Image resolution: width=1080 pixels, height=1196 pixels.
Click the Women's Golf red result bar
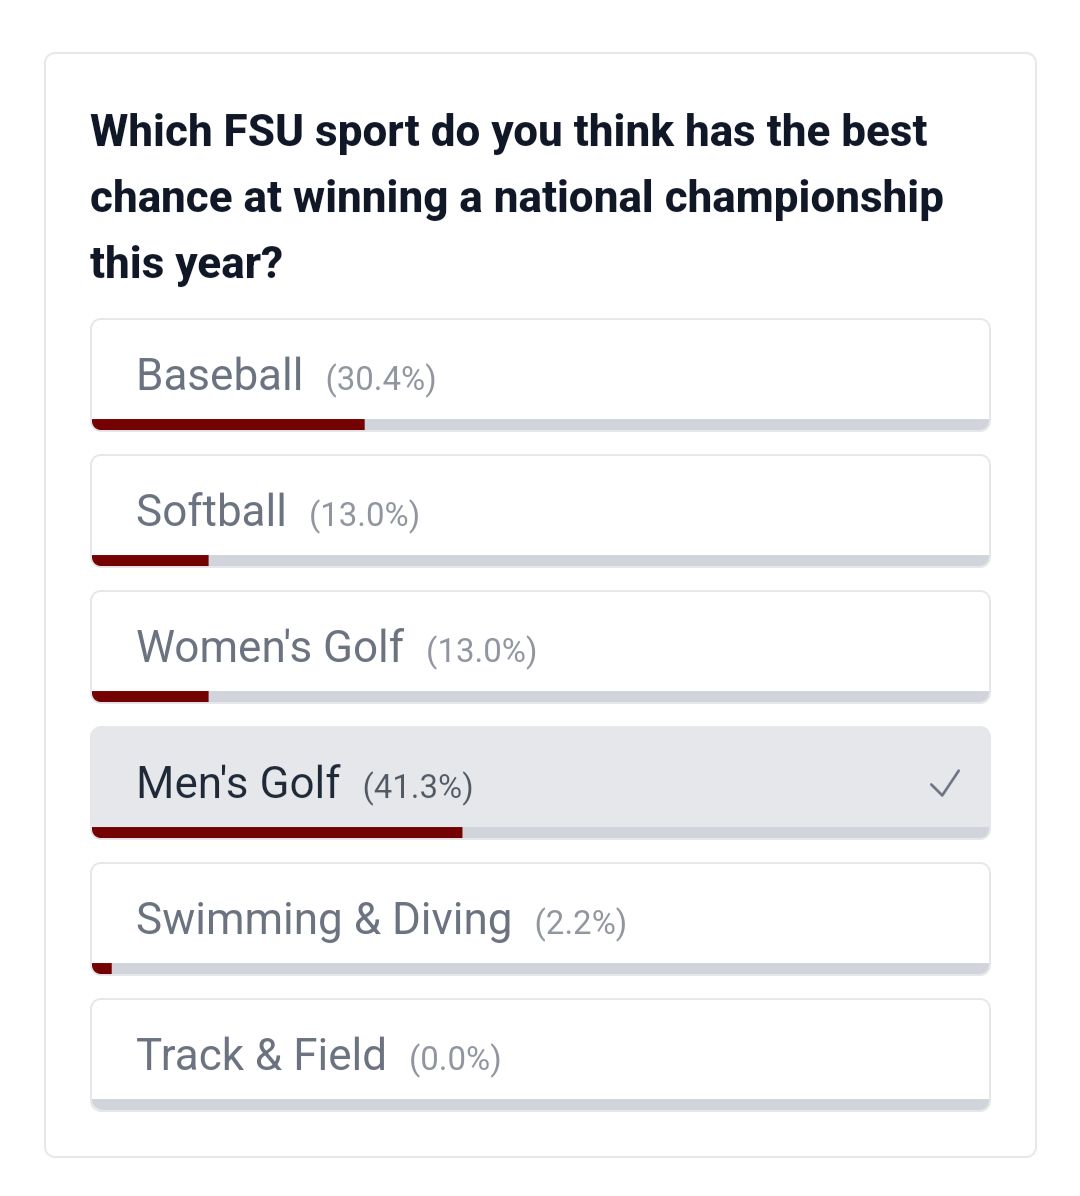click(150, 697)
